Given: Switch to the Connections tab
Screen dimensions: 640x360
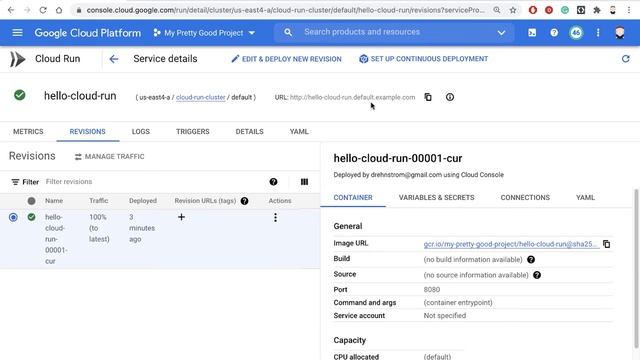Looking at the screenshot, I should click(525, 198).
